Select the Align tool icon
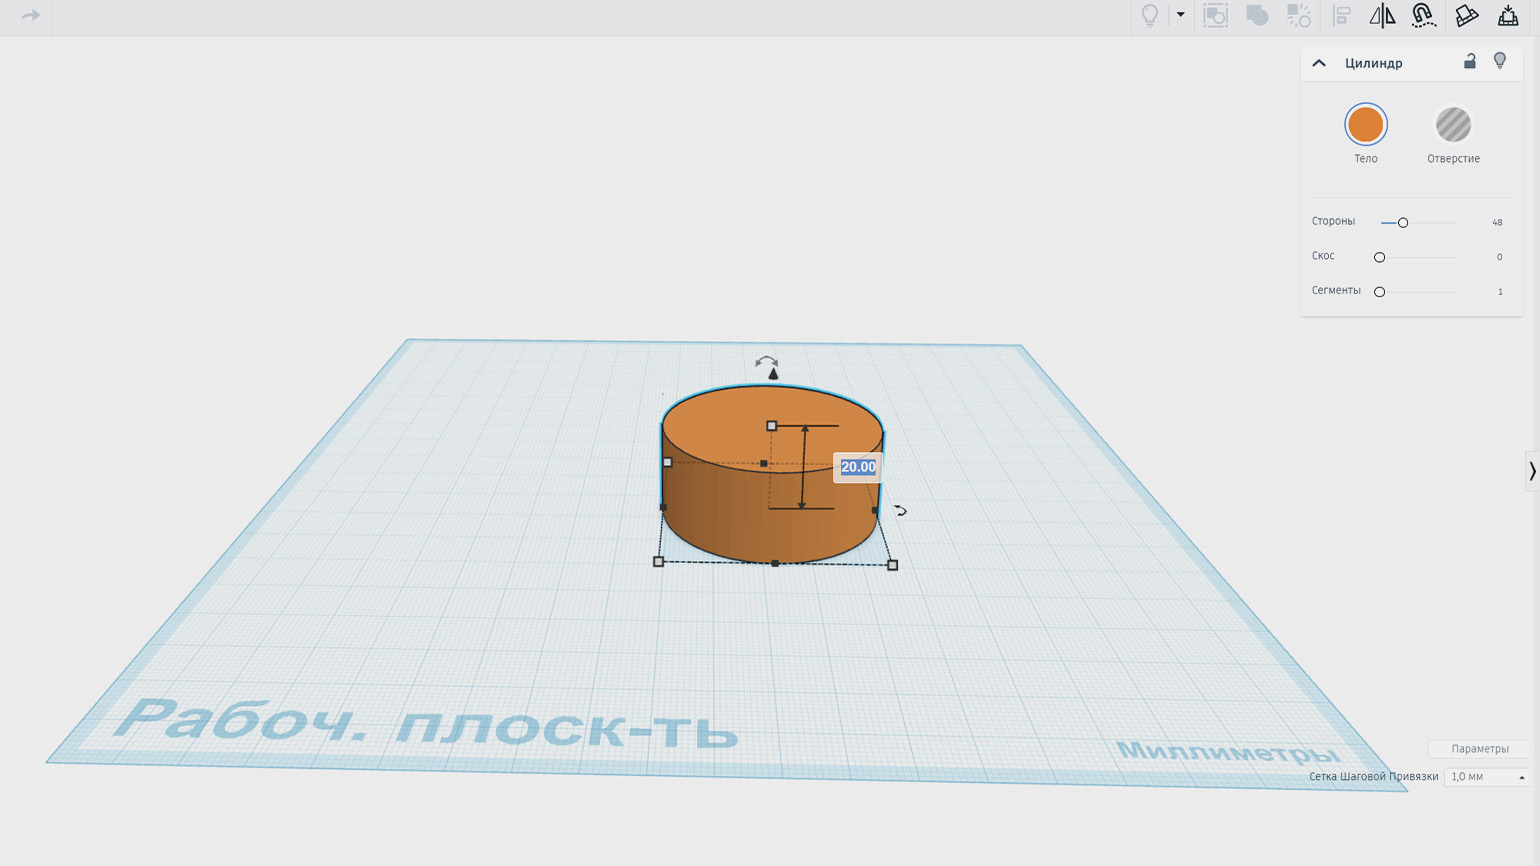Image resolution: width=1540 pixels, height=866 pixels. click(x=1342, y=15)
